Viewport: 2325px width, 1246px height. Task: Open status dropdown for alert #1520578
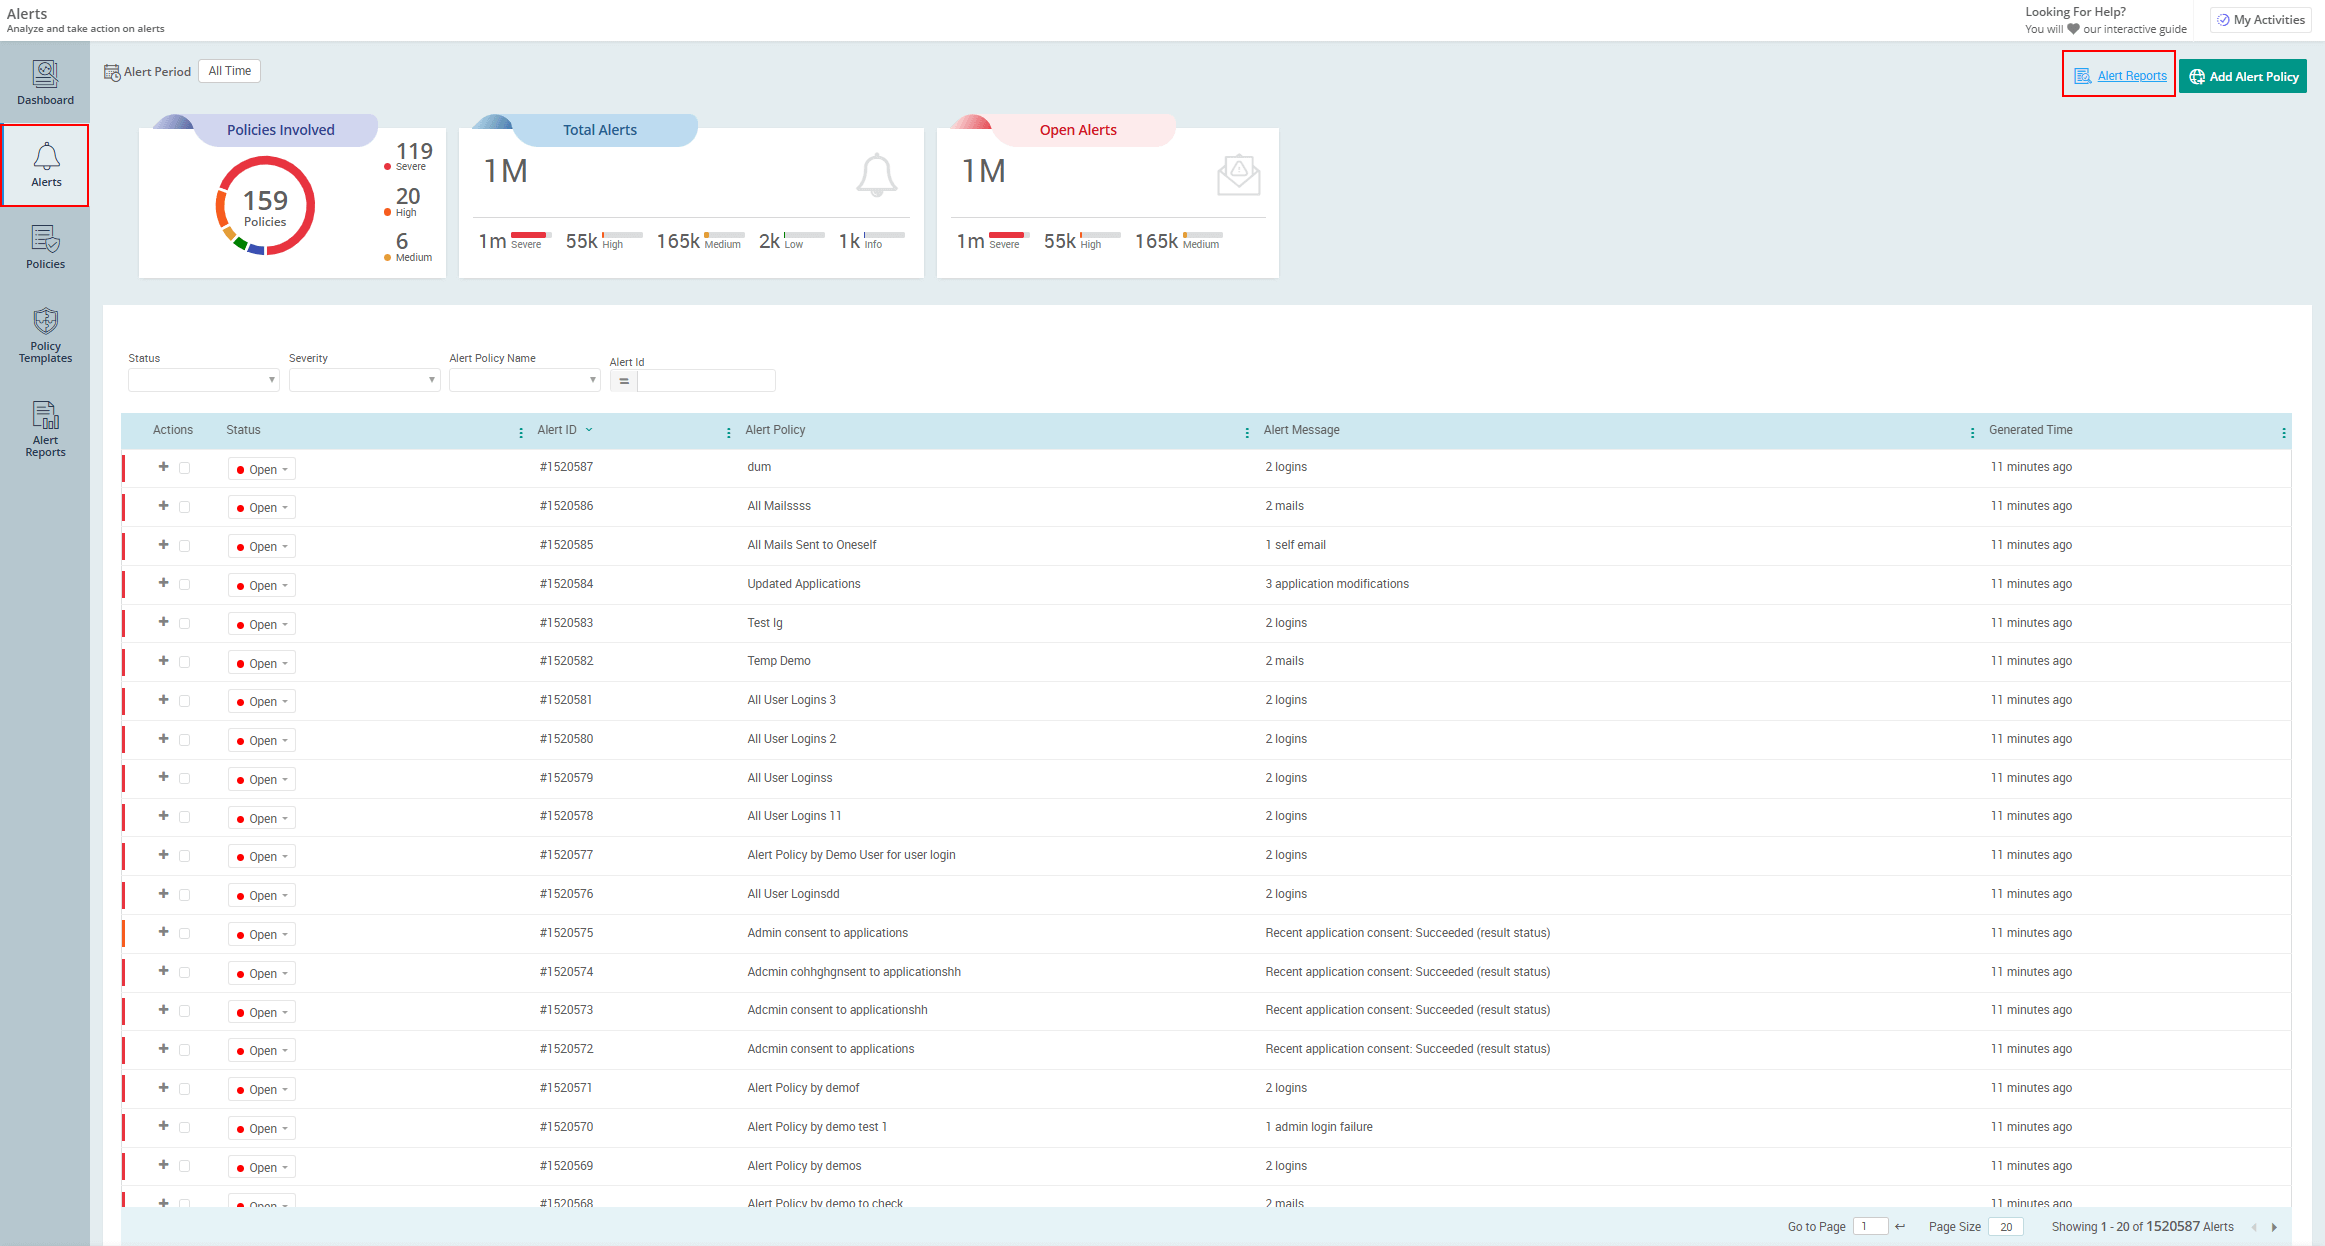[x=262, y=818]
